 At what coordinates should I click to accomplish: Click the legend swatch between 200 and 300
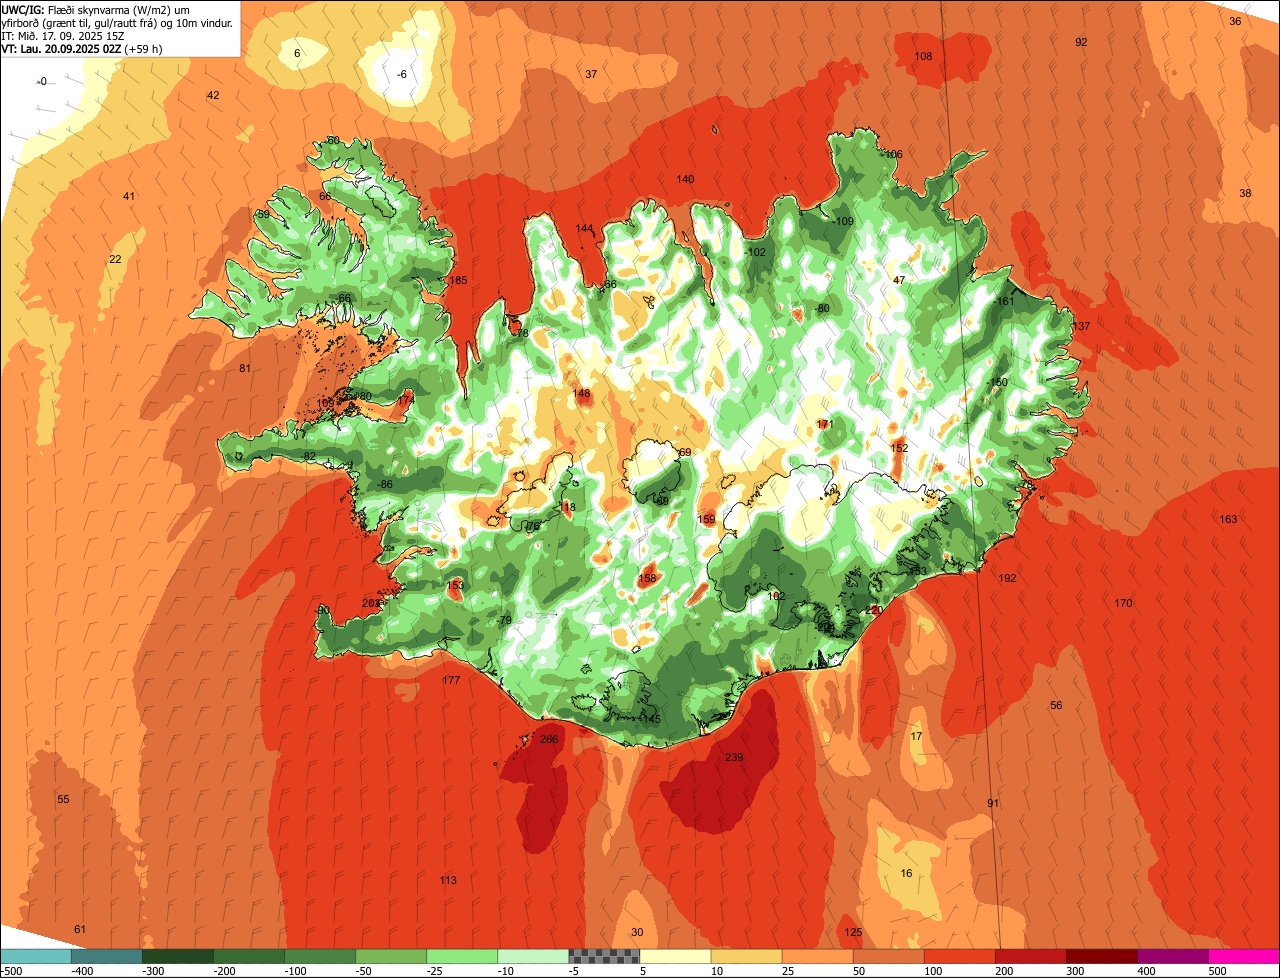coord(1030,956)
